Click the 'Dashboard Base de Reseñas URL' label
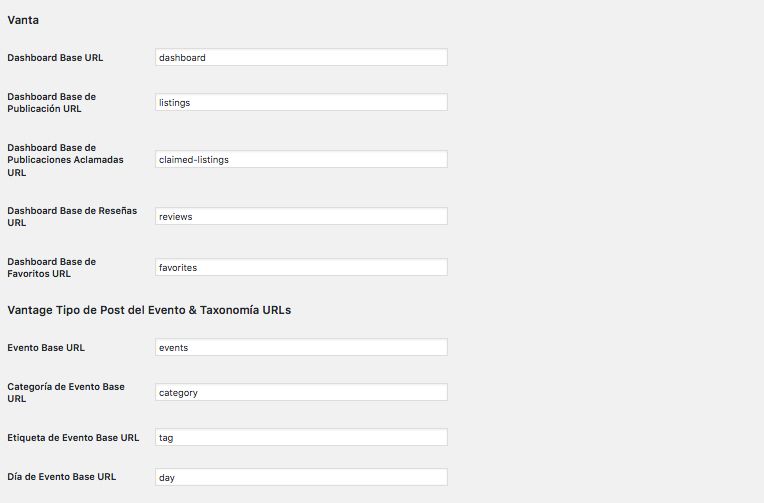764x503 pixels. (x=72, y=216)
